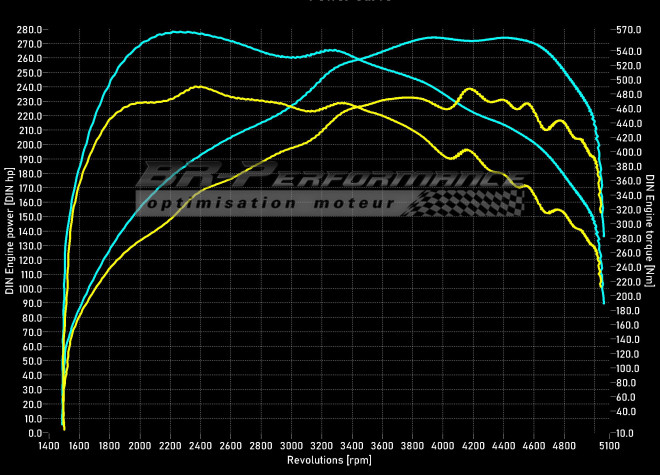The height and width of the screenshot is (475, 660).
Task: Click the 400.0 label on torque axis
Action: pyautogui.click(x=627, y=152)
